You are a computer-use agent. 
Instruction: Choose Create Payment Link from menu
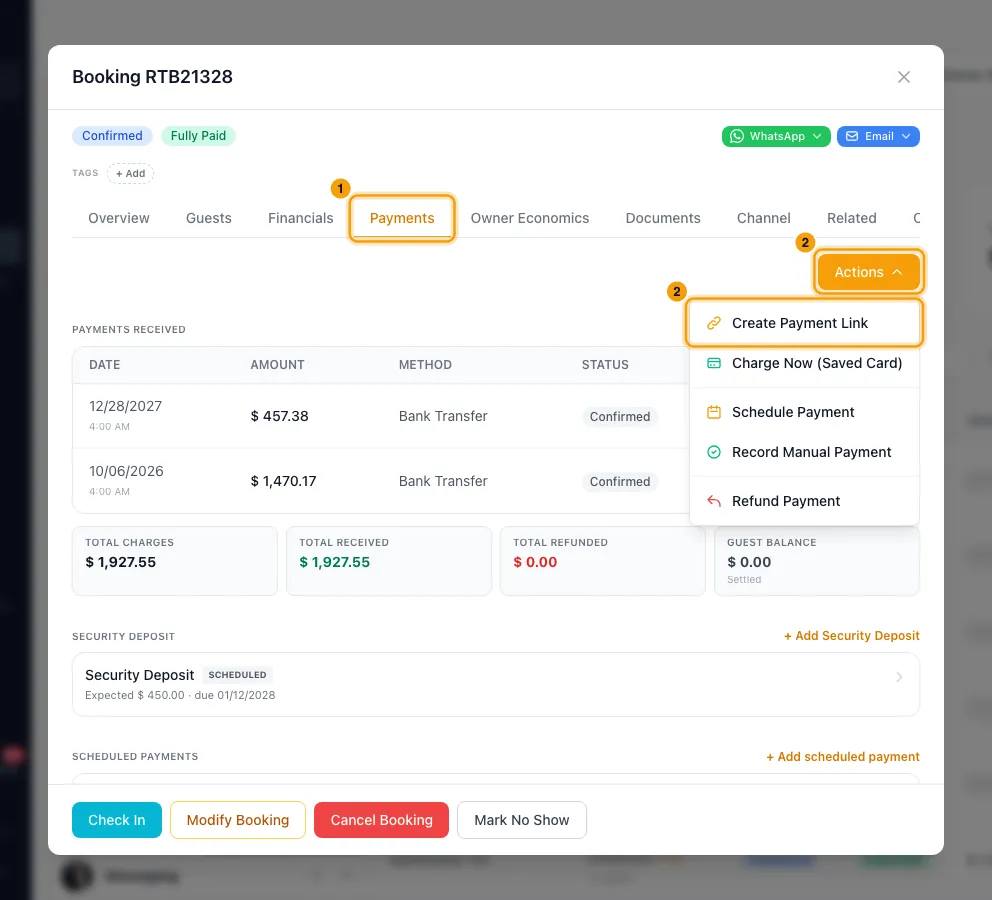pyautogui.click(x=804, y=323)
